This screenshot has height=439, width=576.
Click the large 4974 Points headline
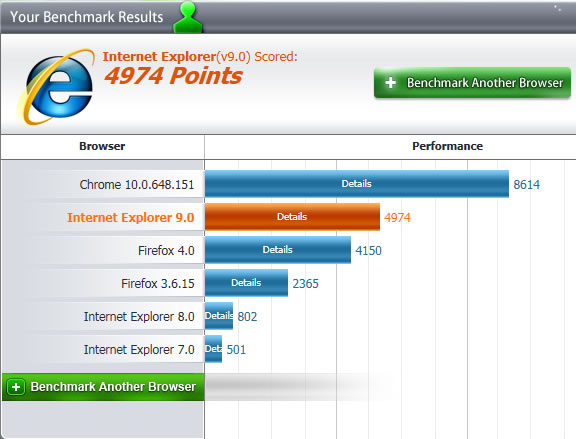tap(173, 76)
